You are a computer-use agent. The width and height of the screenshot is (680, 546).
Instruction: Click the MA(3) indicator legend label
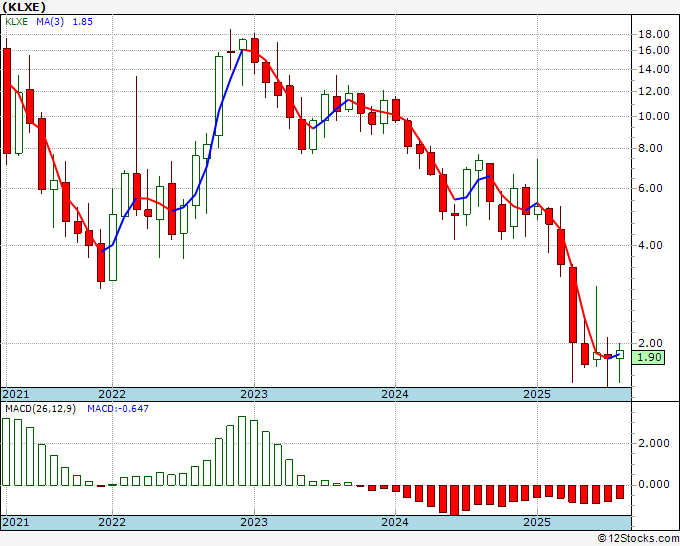(50, 22)
